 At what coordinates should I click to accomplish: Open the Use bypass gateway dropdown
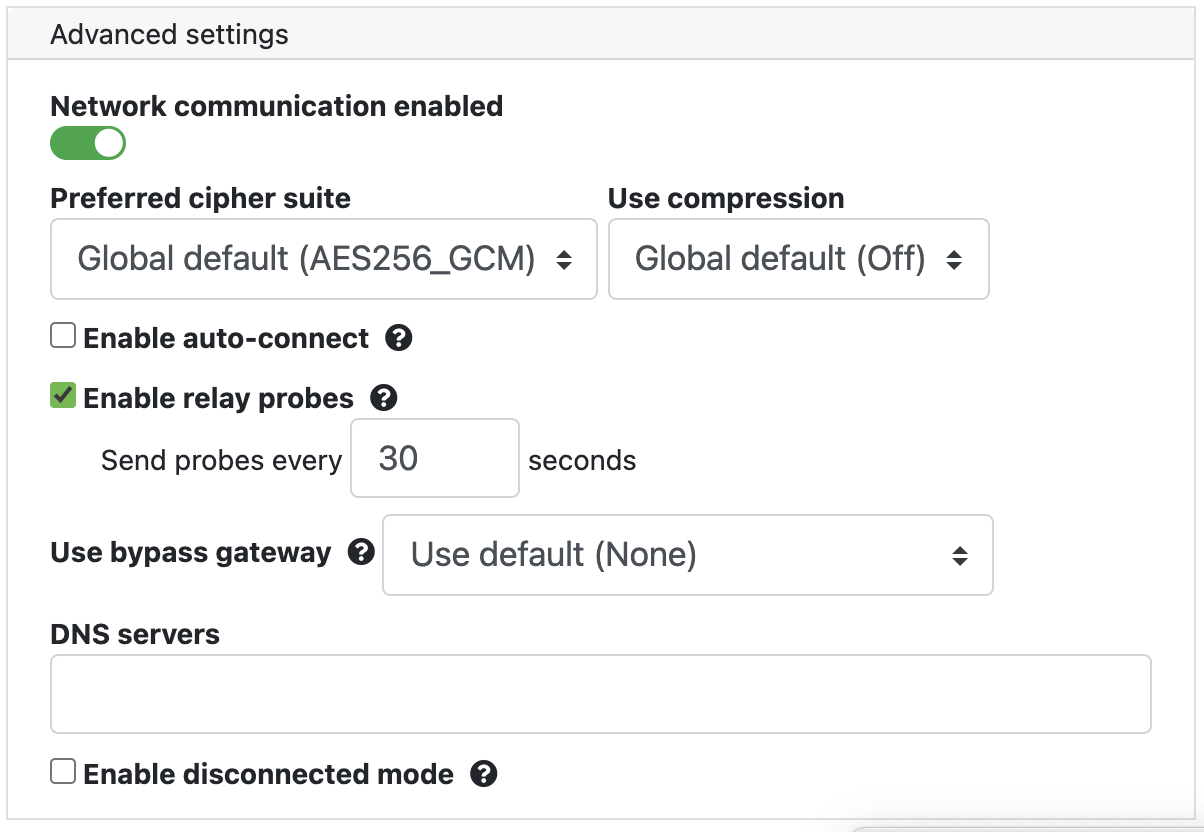tap(687, 555)
